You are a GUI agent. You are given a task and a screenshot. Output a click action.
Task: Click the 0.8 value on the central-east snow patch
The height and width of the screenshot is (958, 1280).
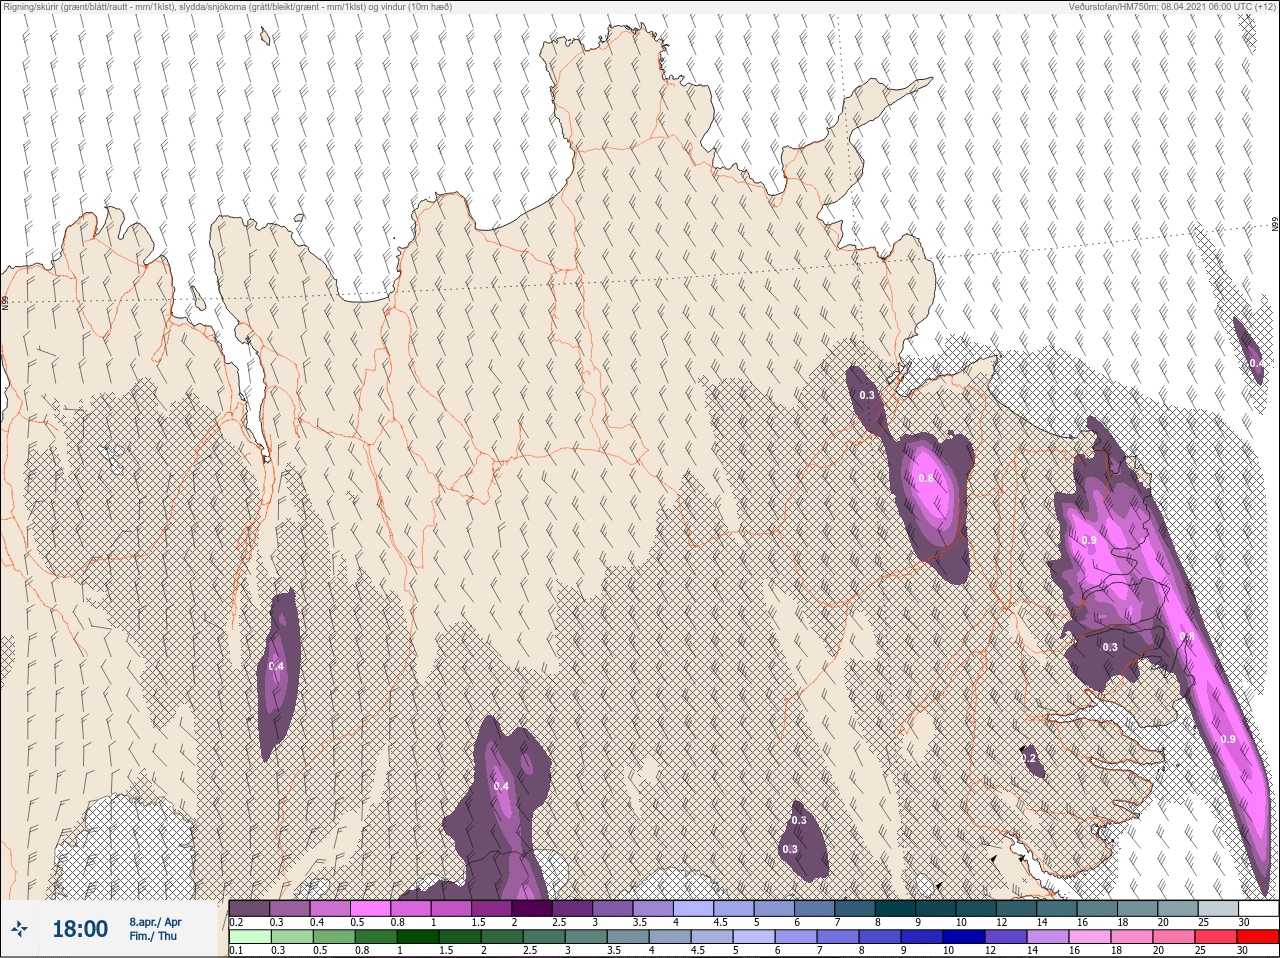click(926, 478)
